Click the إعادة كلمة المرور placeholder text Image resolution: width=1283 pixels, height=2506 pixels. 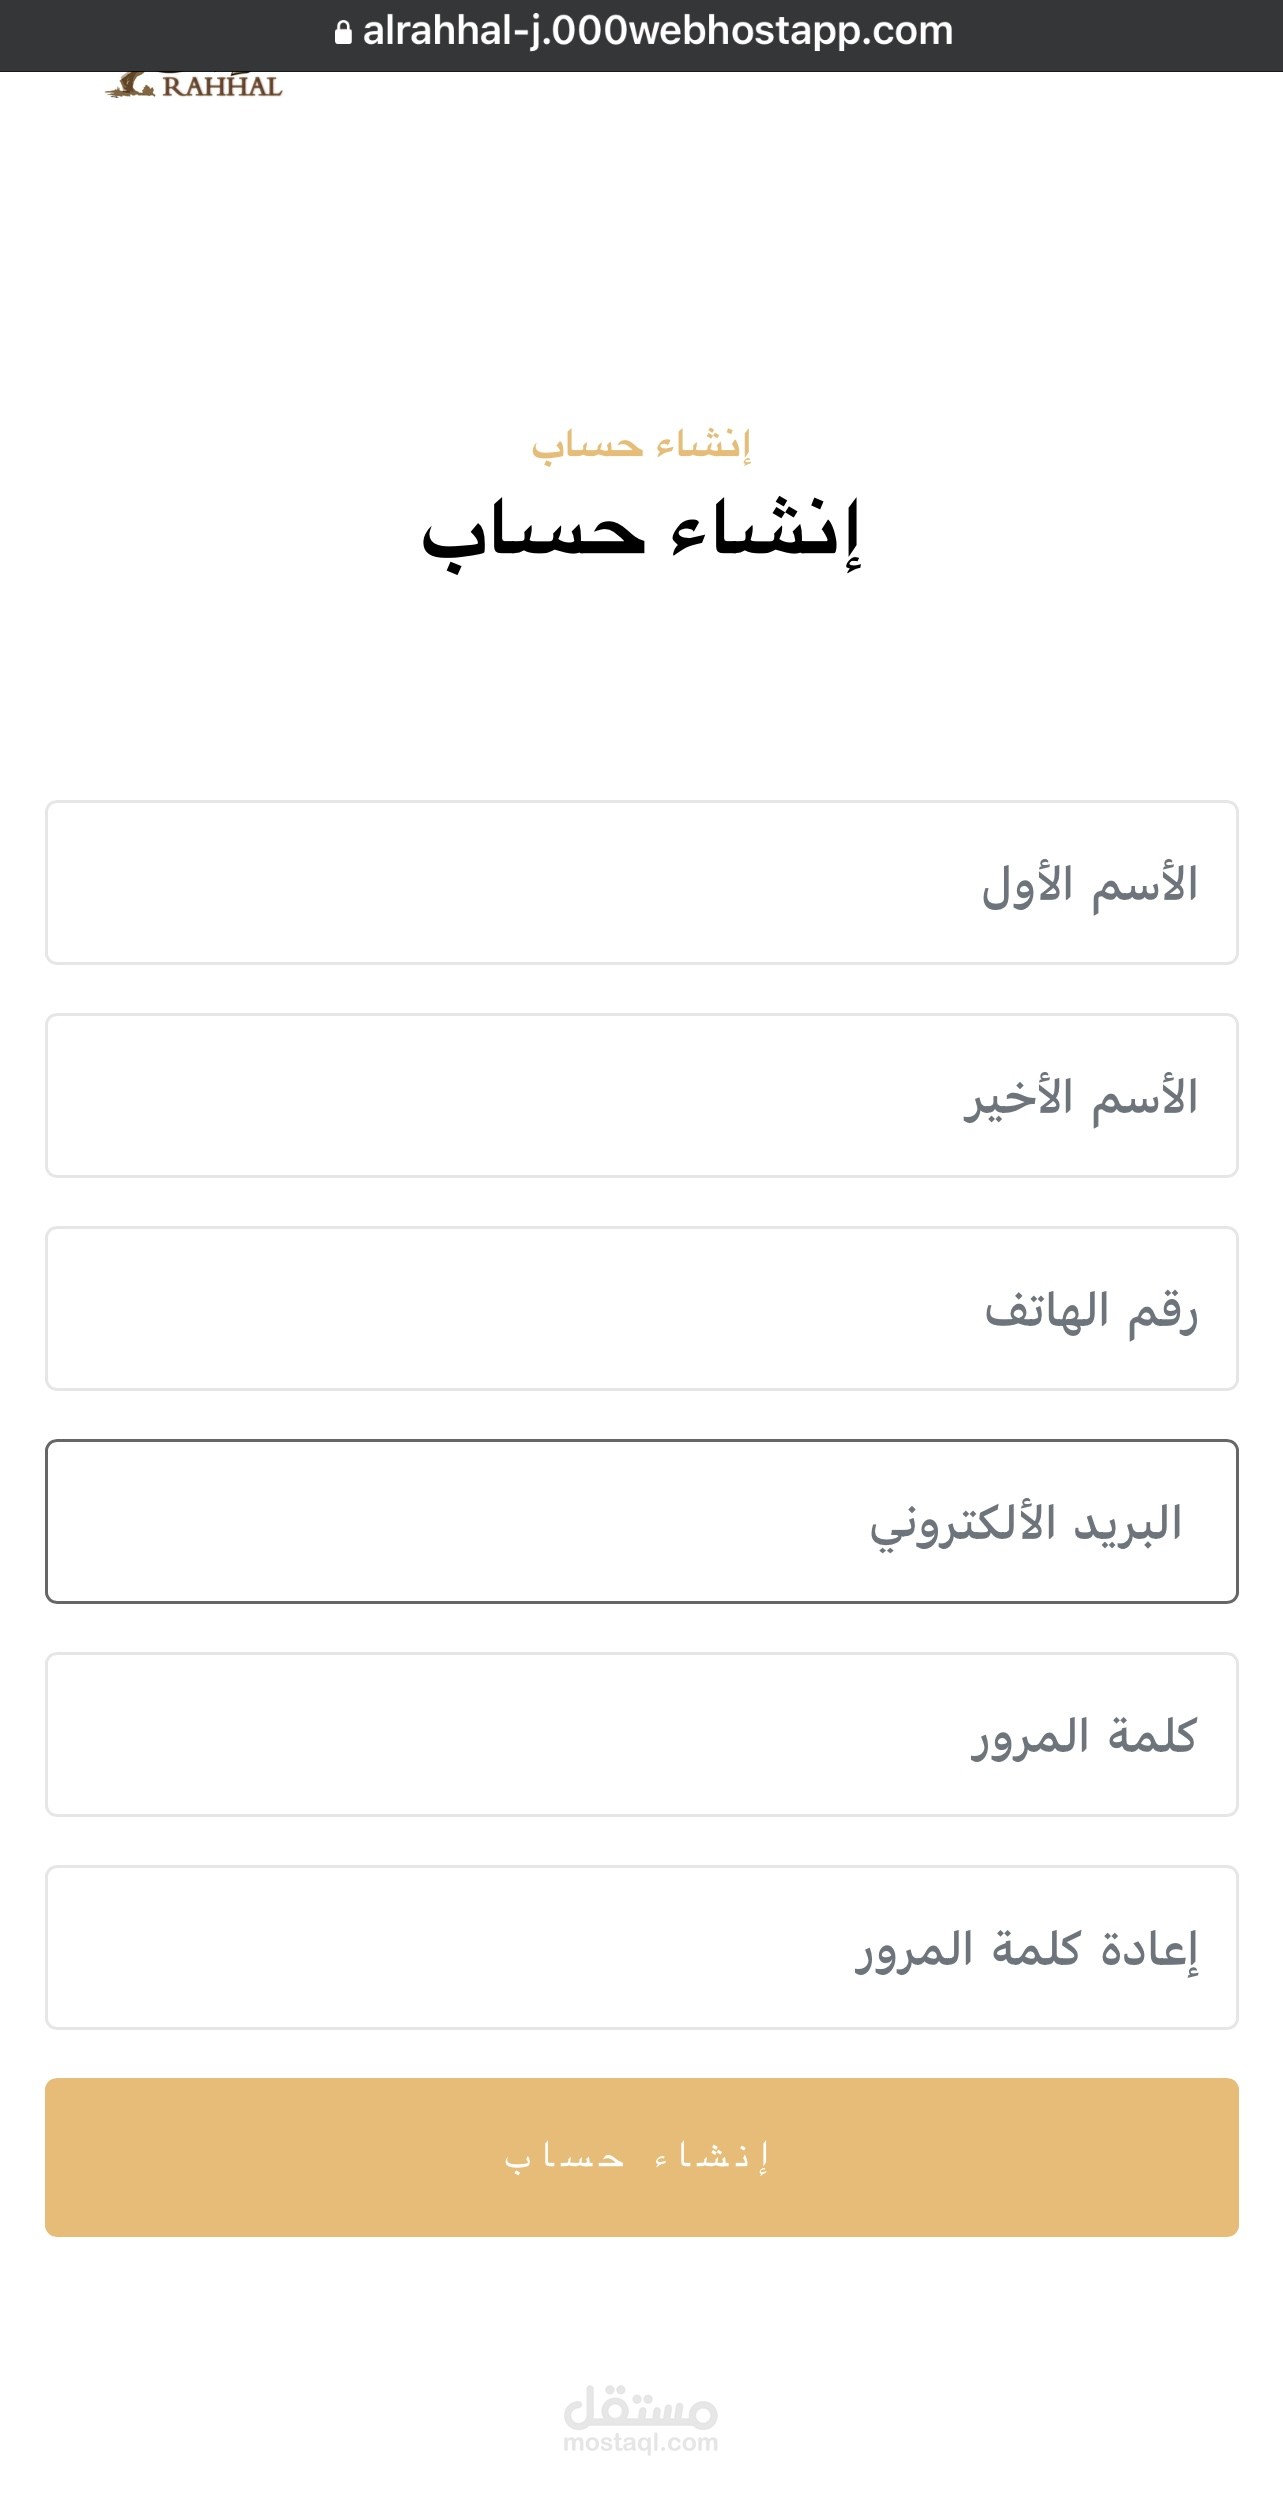(x=1027, y=1949)
